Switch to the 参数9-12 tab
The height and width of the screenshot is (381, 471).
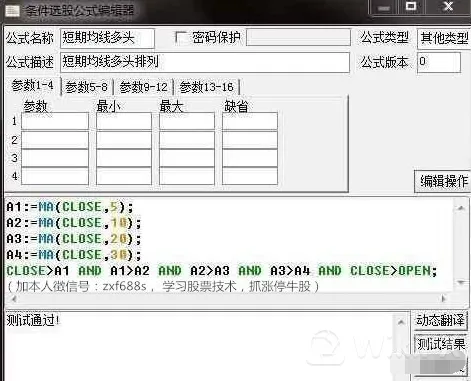(x=143, y=87)
